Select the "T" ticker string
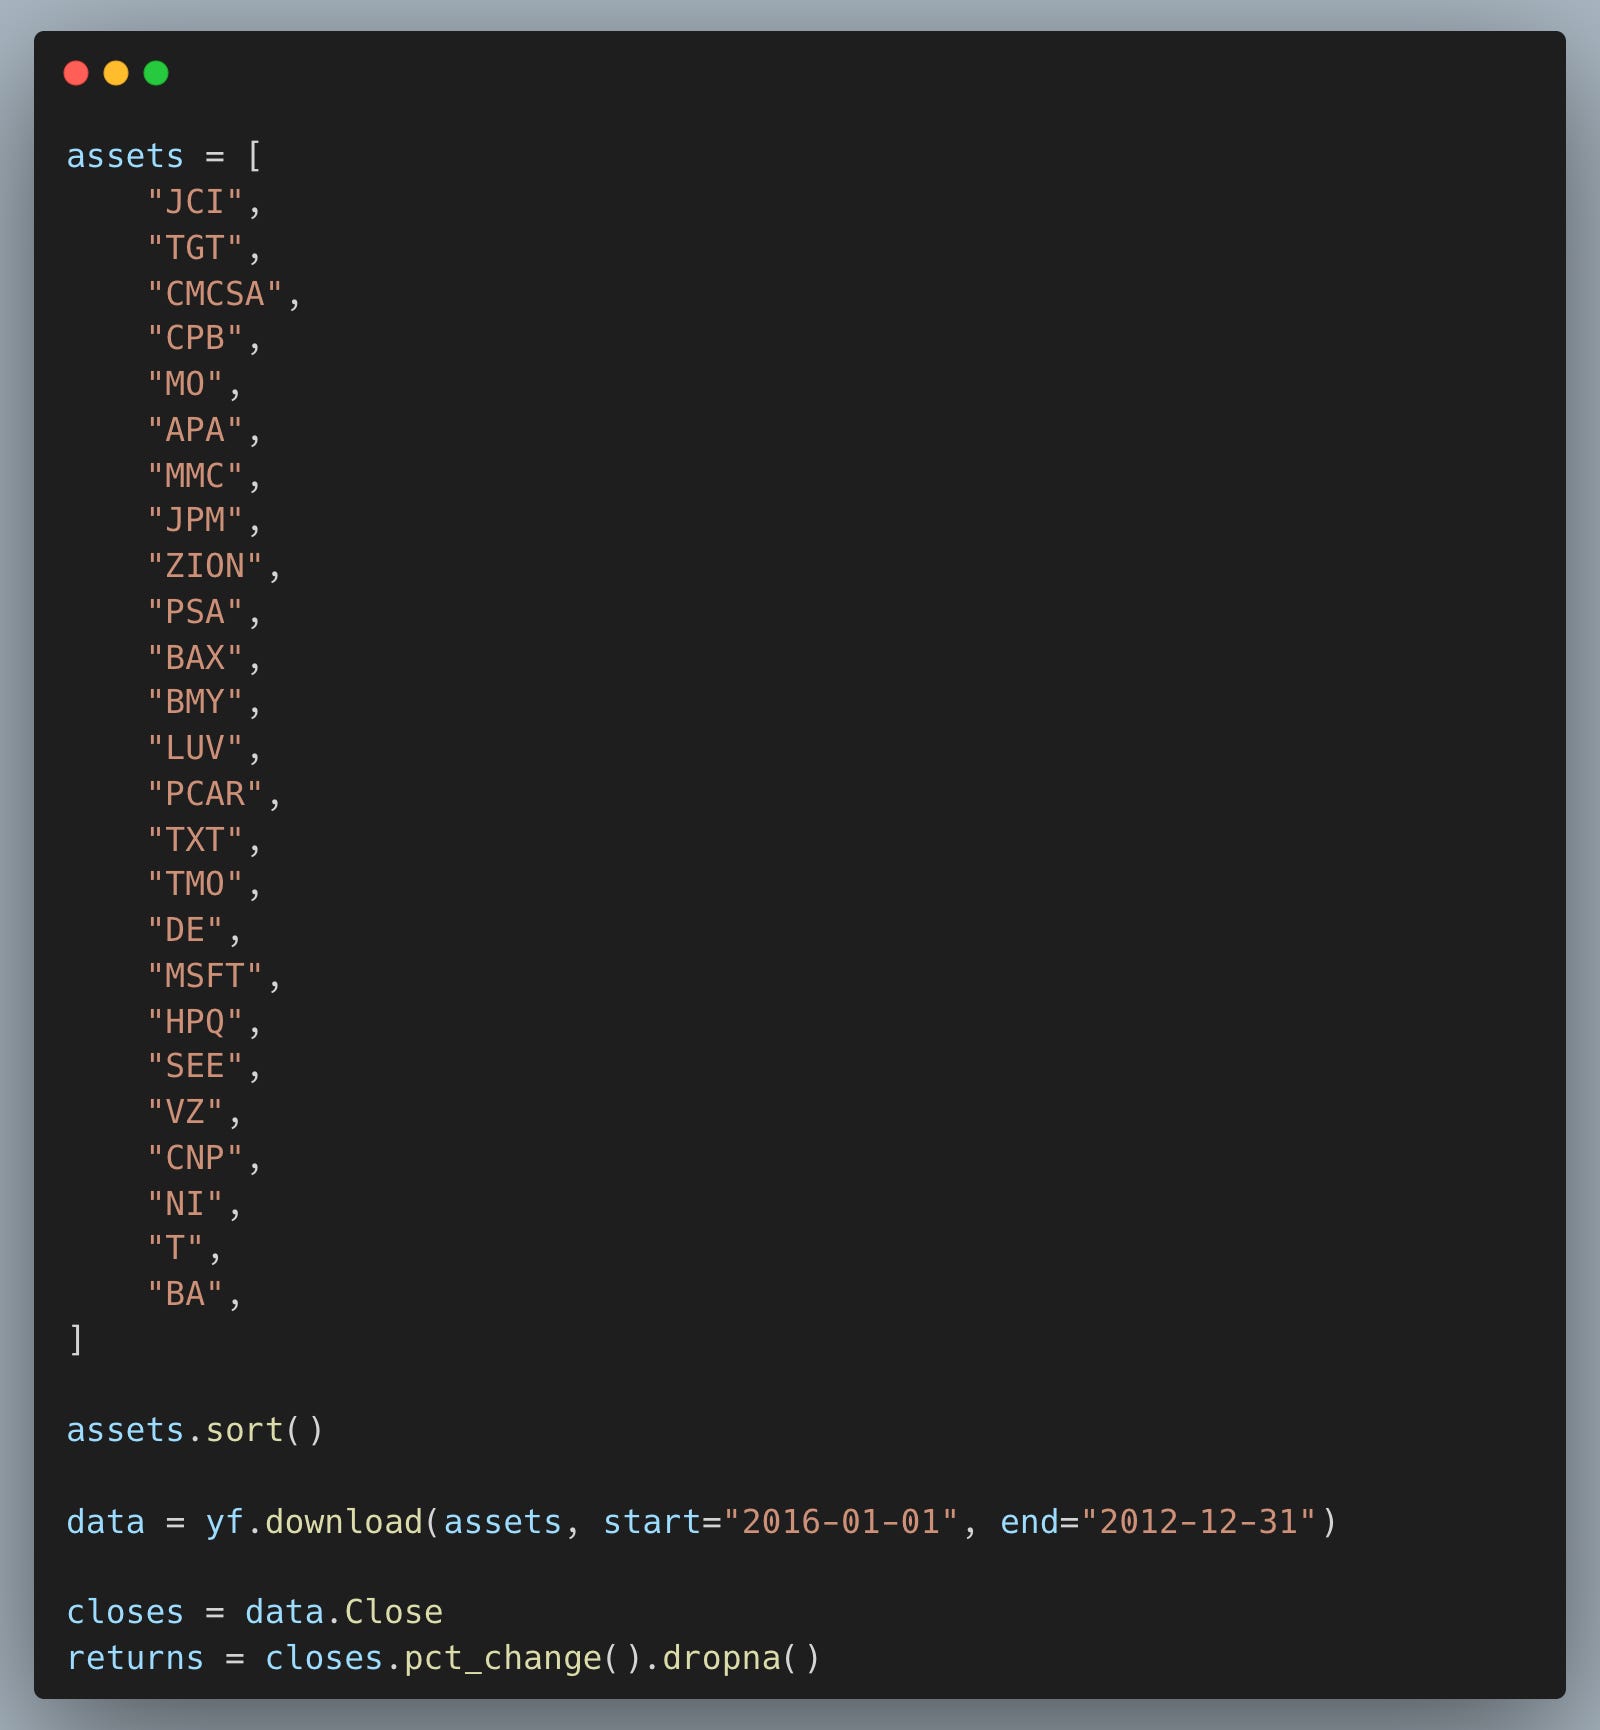1600x1730 pixels. point(175,1248)
